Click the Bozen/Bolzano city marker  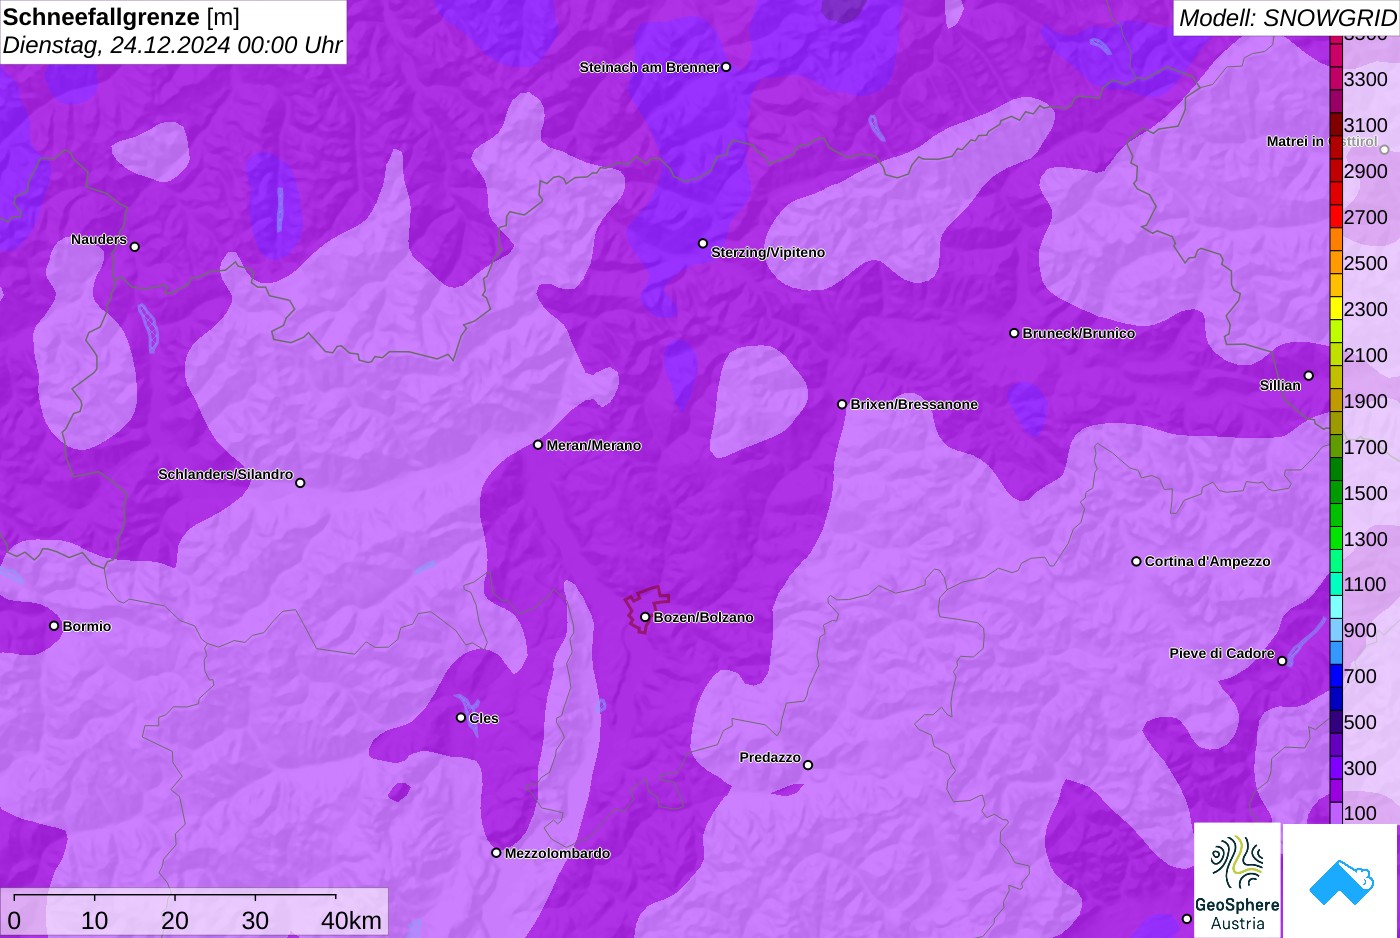[645, 617]
